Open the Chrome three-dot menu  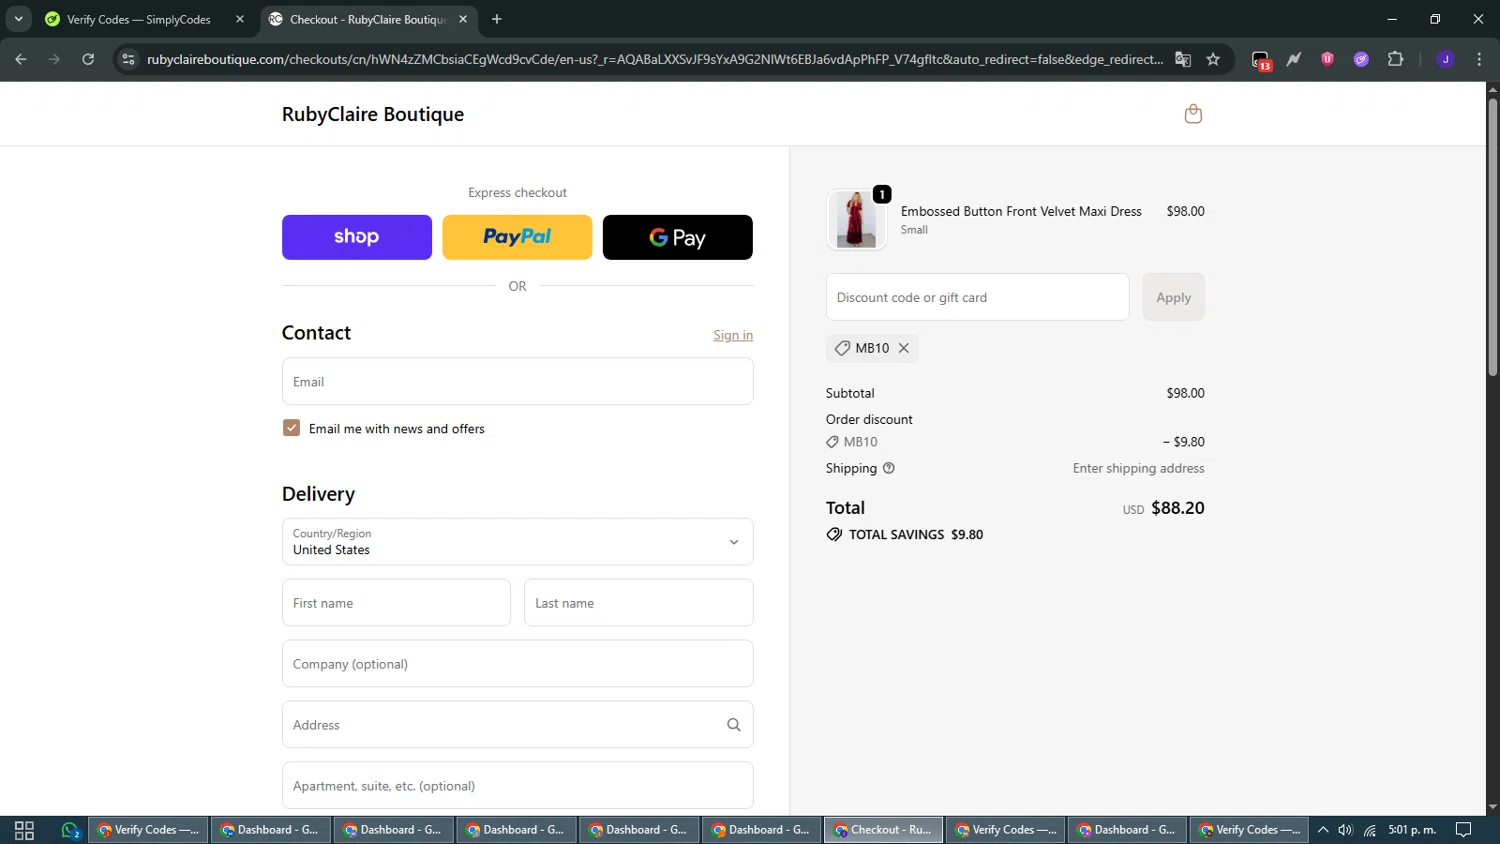tap(1479, 59)
